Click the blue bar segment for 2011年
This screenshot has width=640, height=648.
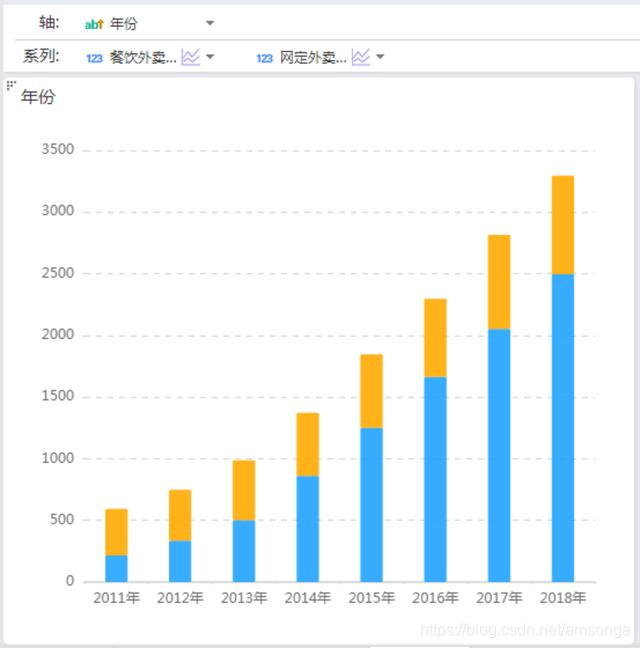pyautogui.click(x=117, y=568)
